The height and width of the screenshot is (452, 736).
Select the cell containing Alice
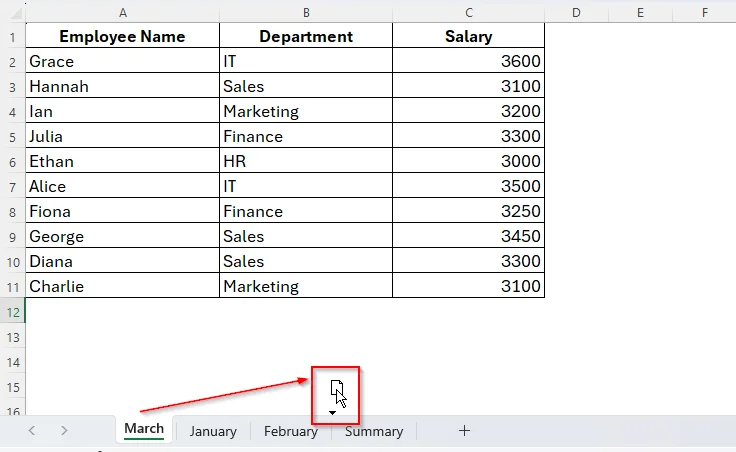[x=123, y=186]
